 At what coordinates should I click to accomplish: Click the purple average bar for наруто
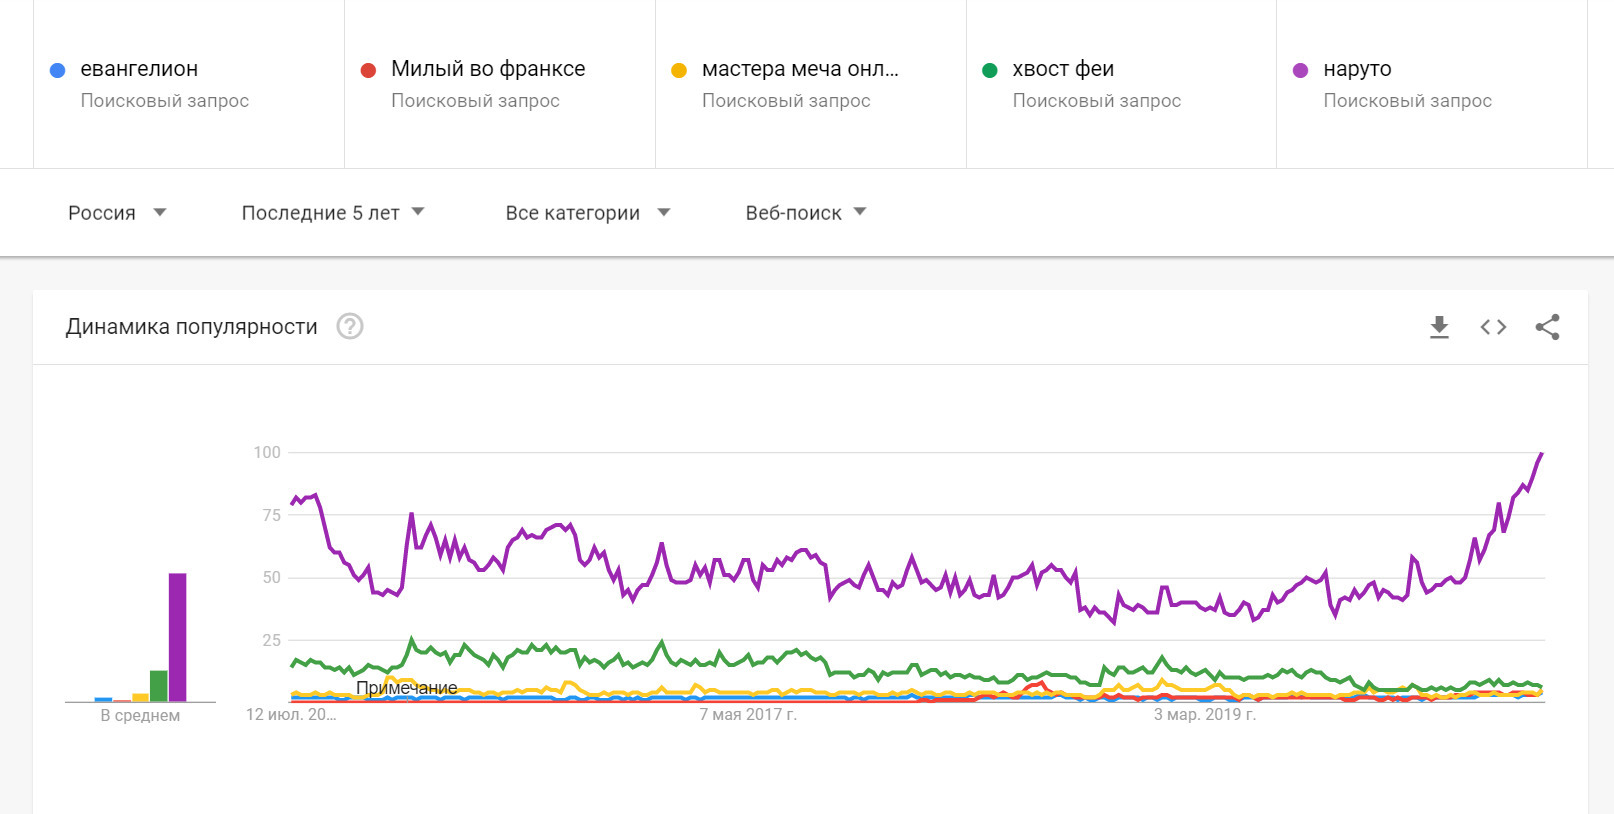click(177, 637)
